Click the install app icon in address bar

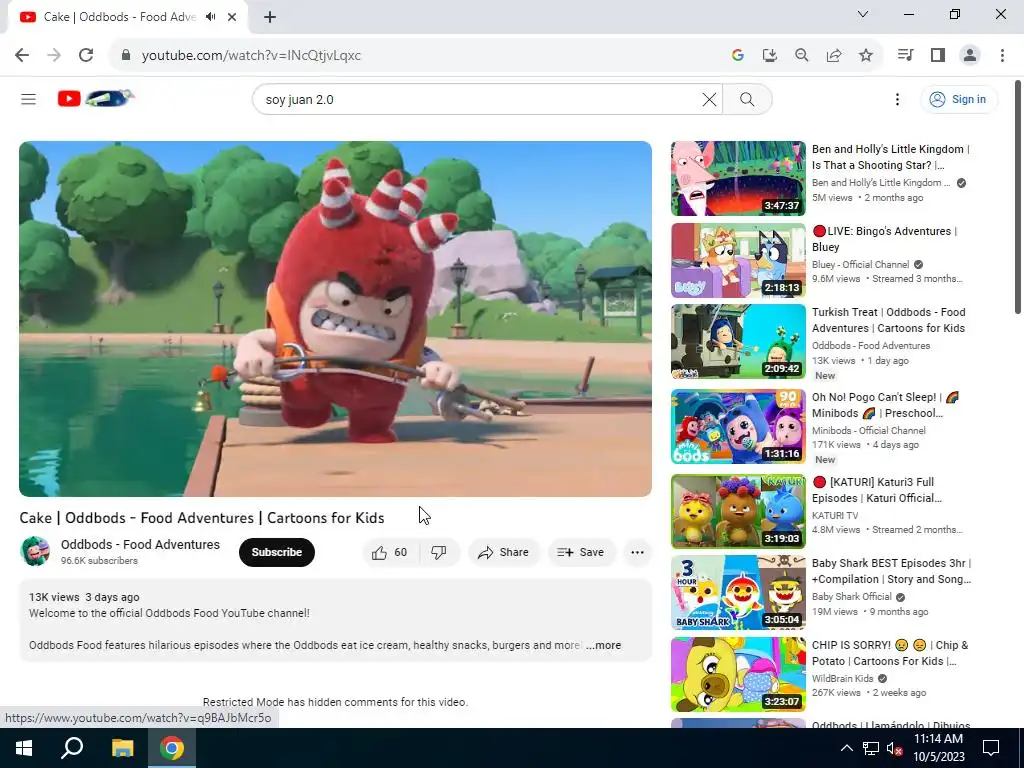coord(770,56)
